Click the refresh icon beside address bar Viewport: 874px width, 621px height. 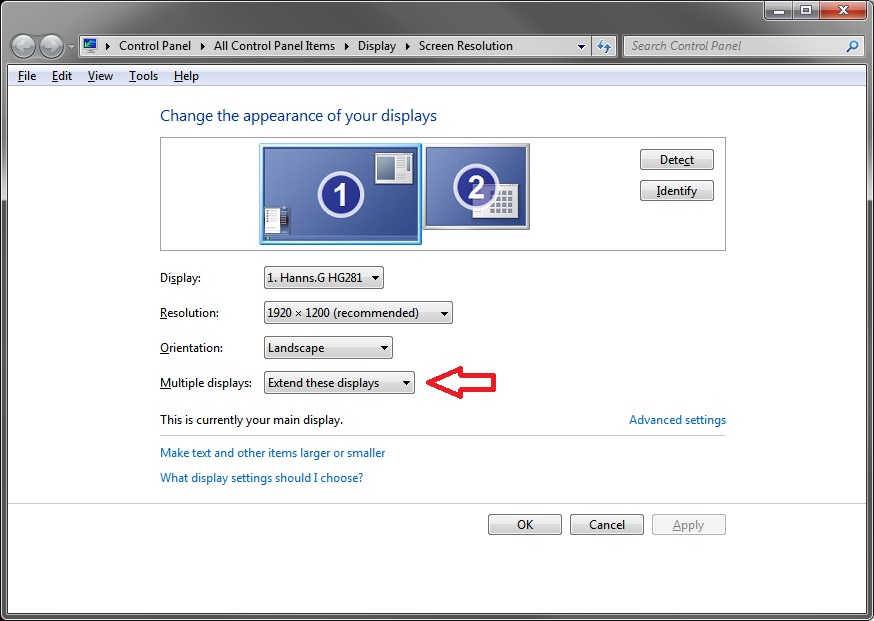tap(604, 46)
